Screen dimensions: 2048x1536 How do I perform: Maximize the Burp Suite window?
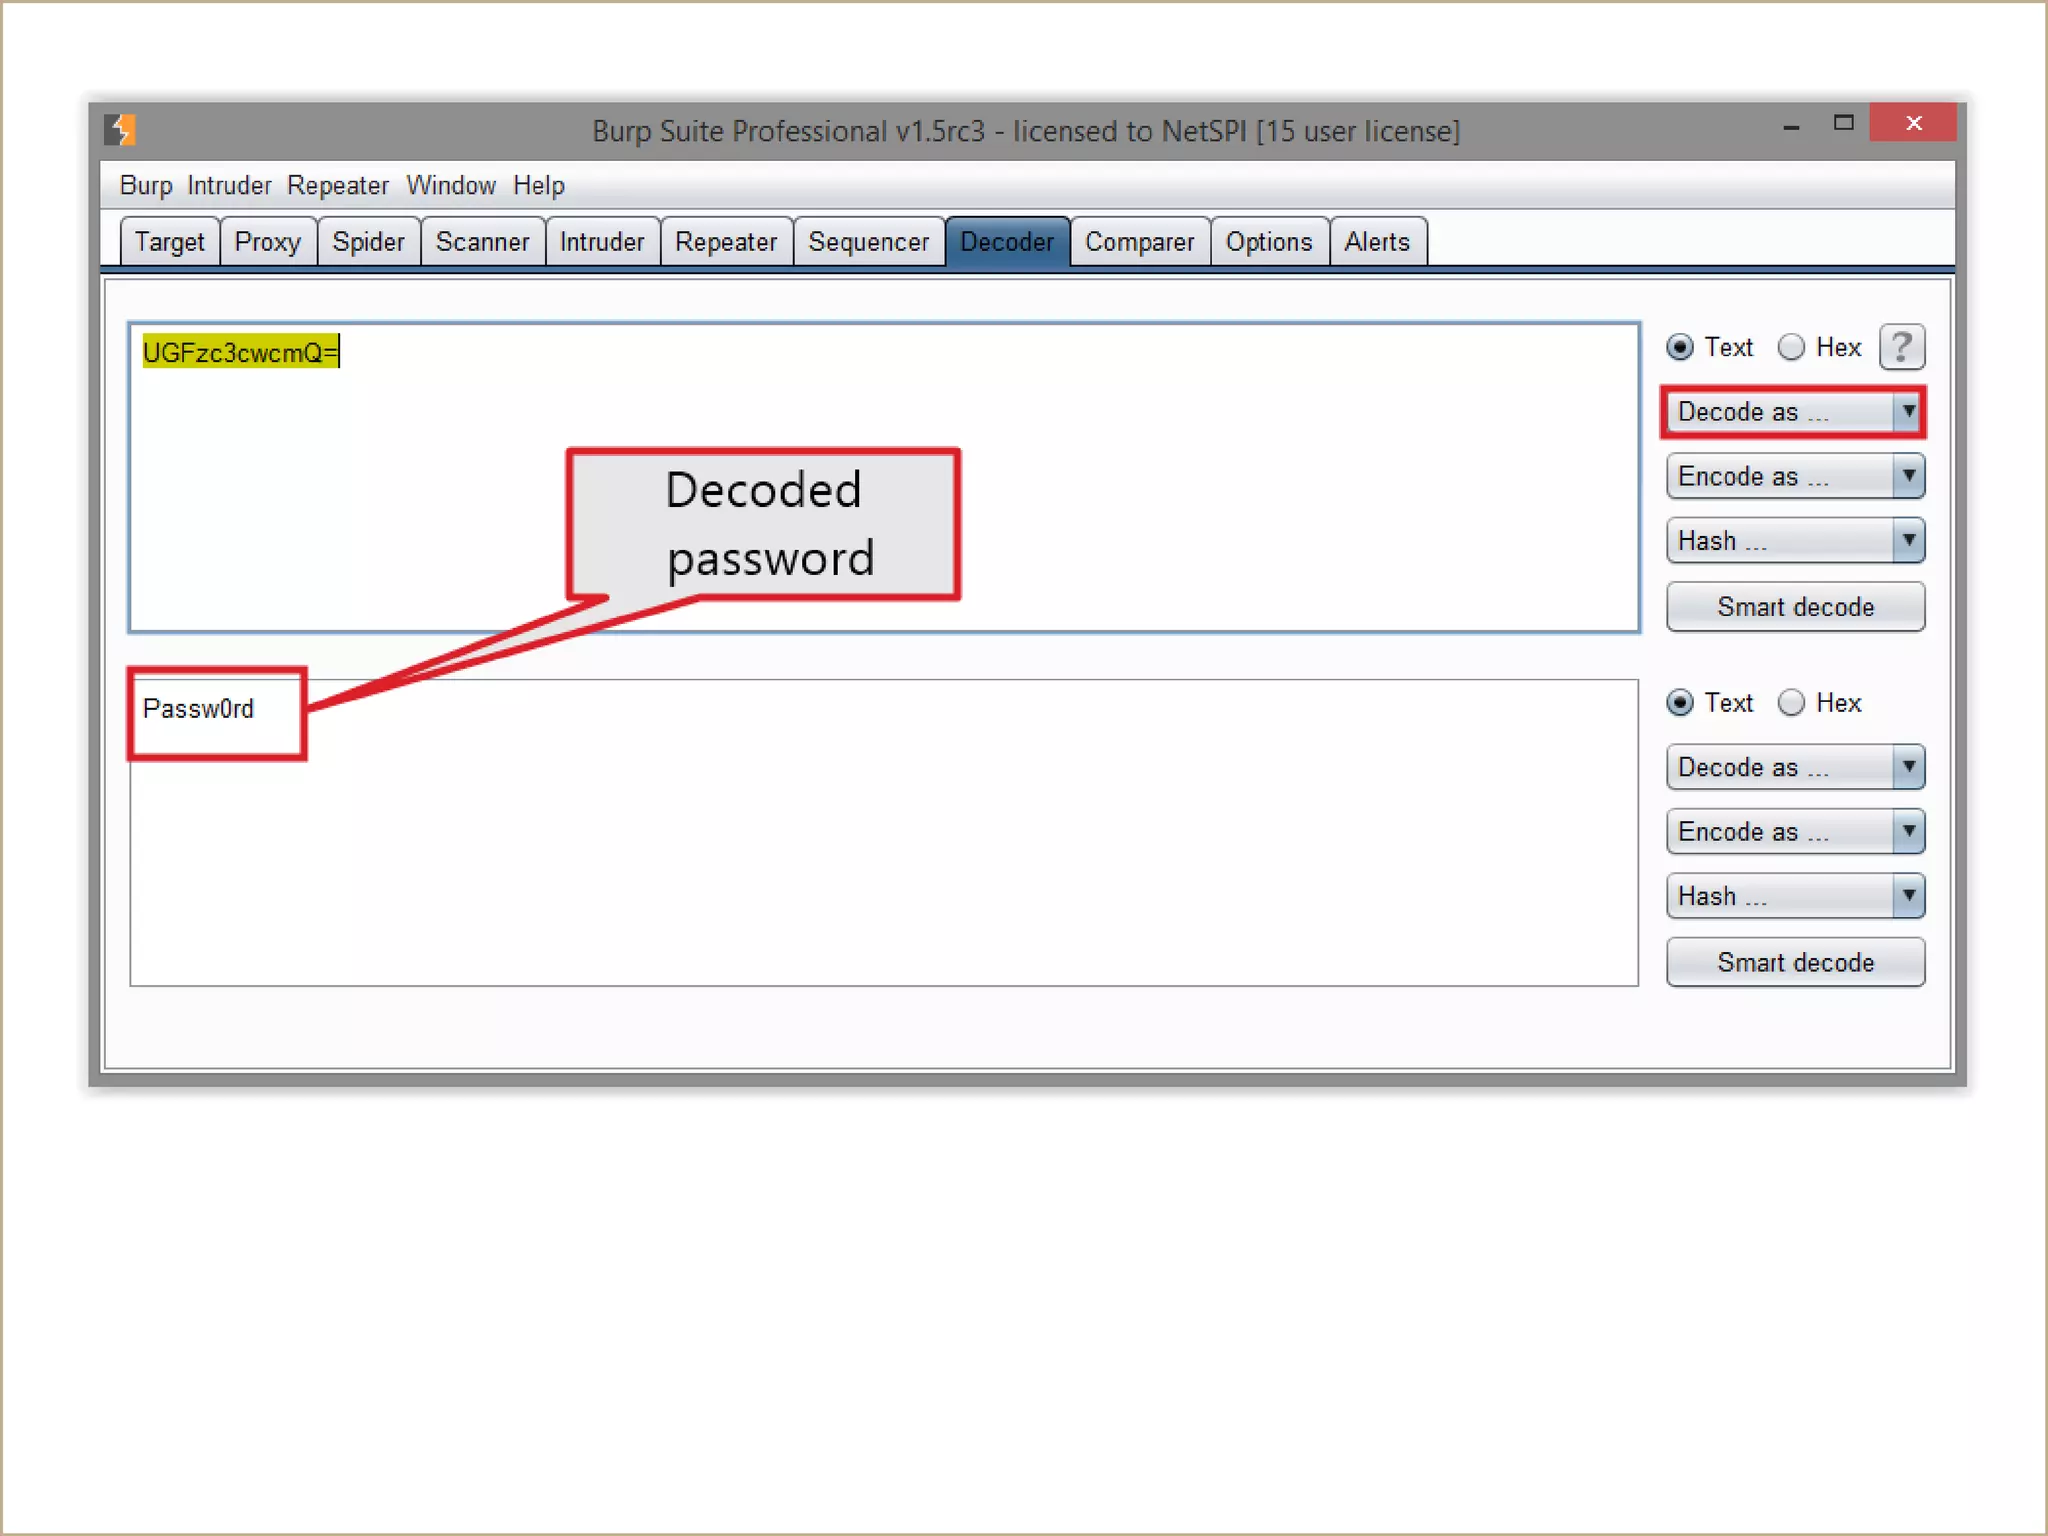click(x=1843, y=123)
